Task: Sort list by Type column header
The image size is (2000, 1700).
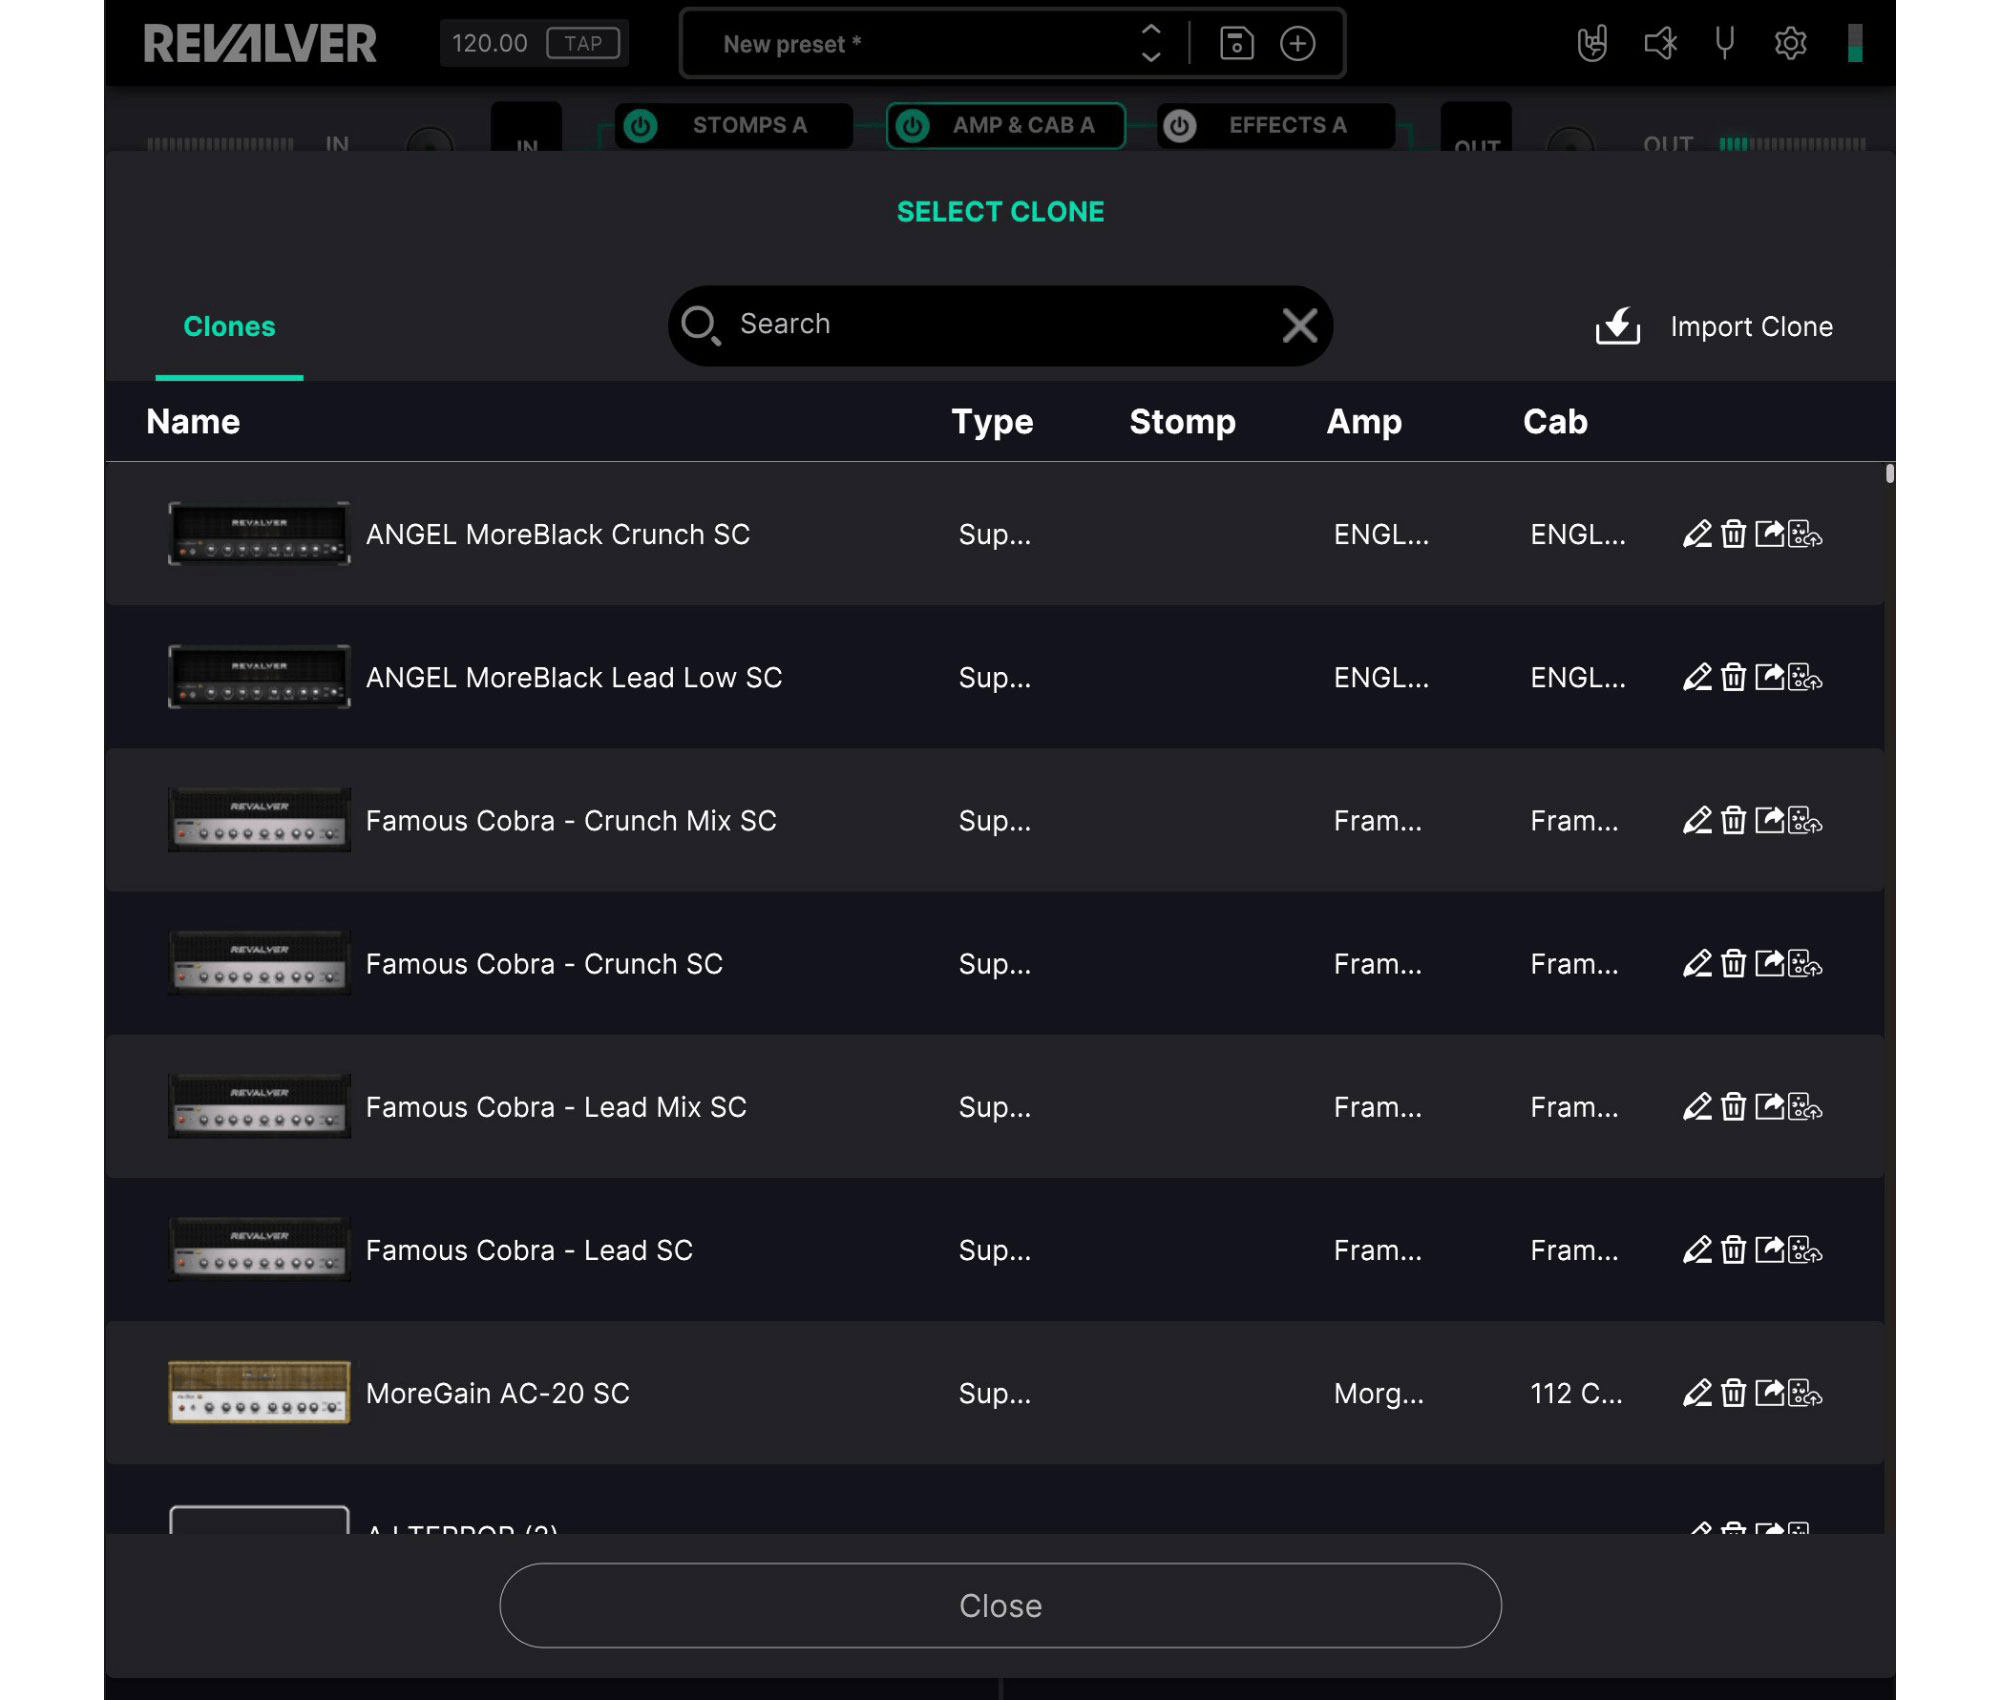Action: (991, 422)
